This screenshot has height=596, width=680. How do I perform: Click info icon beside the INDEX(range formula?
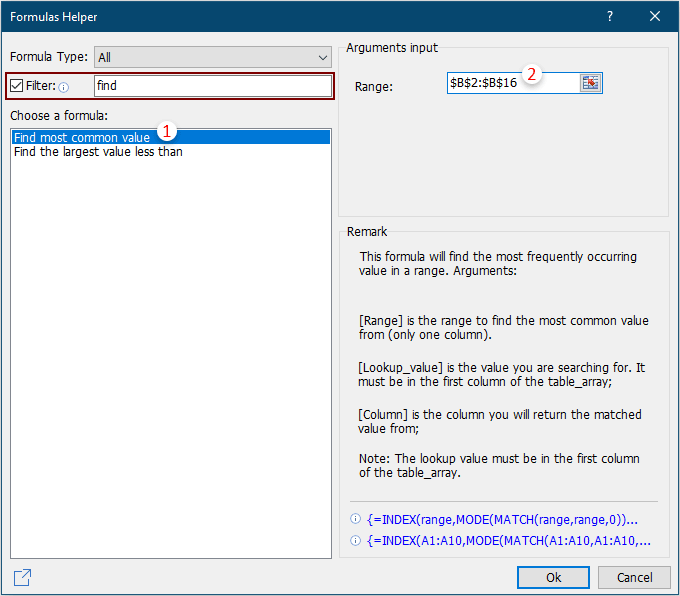tap(355, 520)
